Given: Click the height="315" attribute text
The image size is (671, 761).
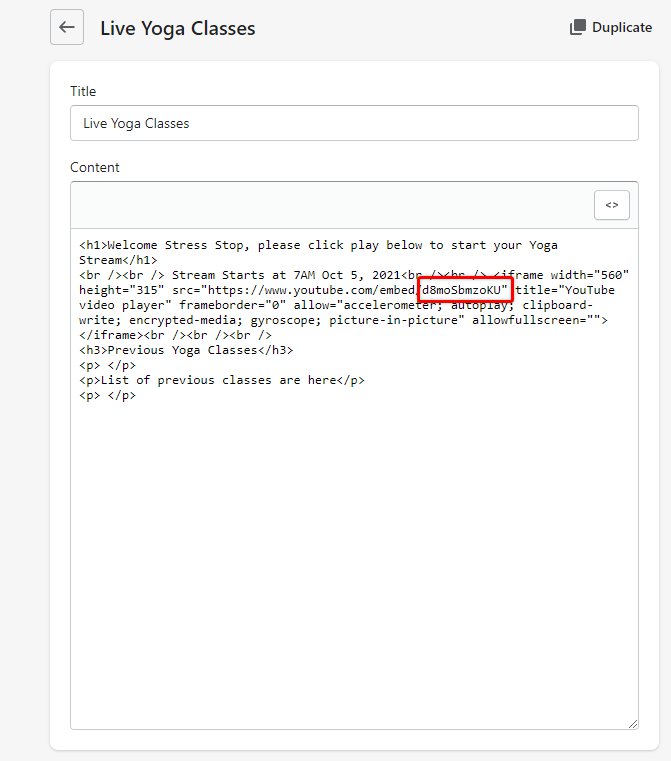Looking at the screenshot, I should [x=122, y=290].
